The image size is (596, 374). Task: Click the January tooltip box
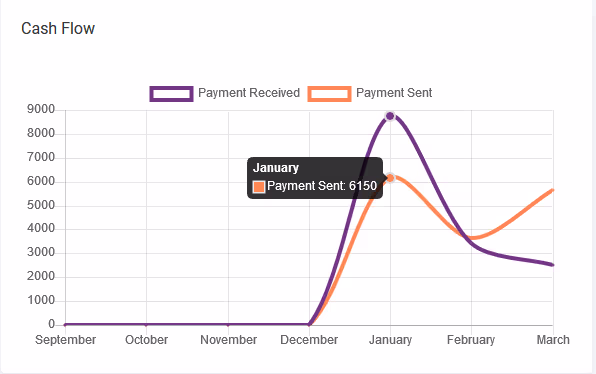pos(315,178)
